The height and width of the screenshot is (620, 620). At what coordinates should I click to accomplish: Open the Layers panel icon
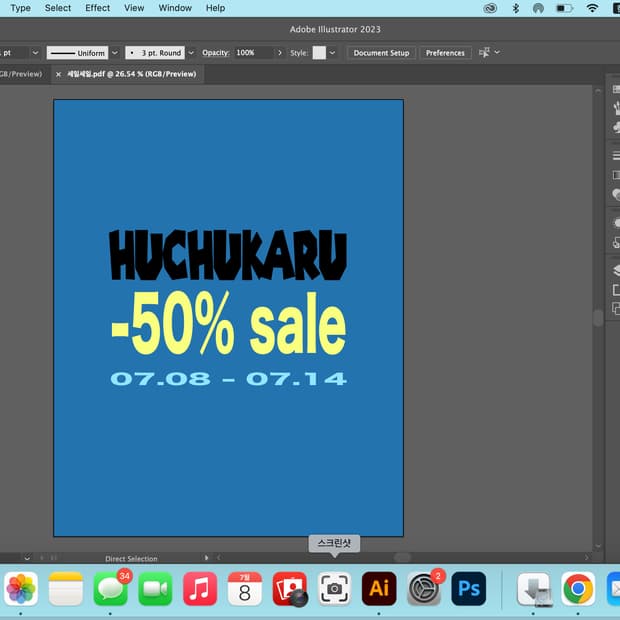pyautogui.click(x=616, y=270)
